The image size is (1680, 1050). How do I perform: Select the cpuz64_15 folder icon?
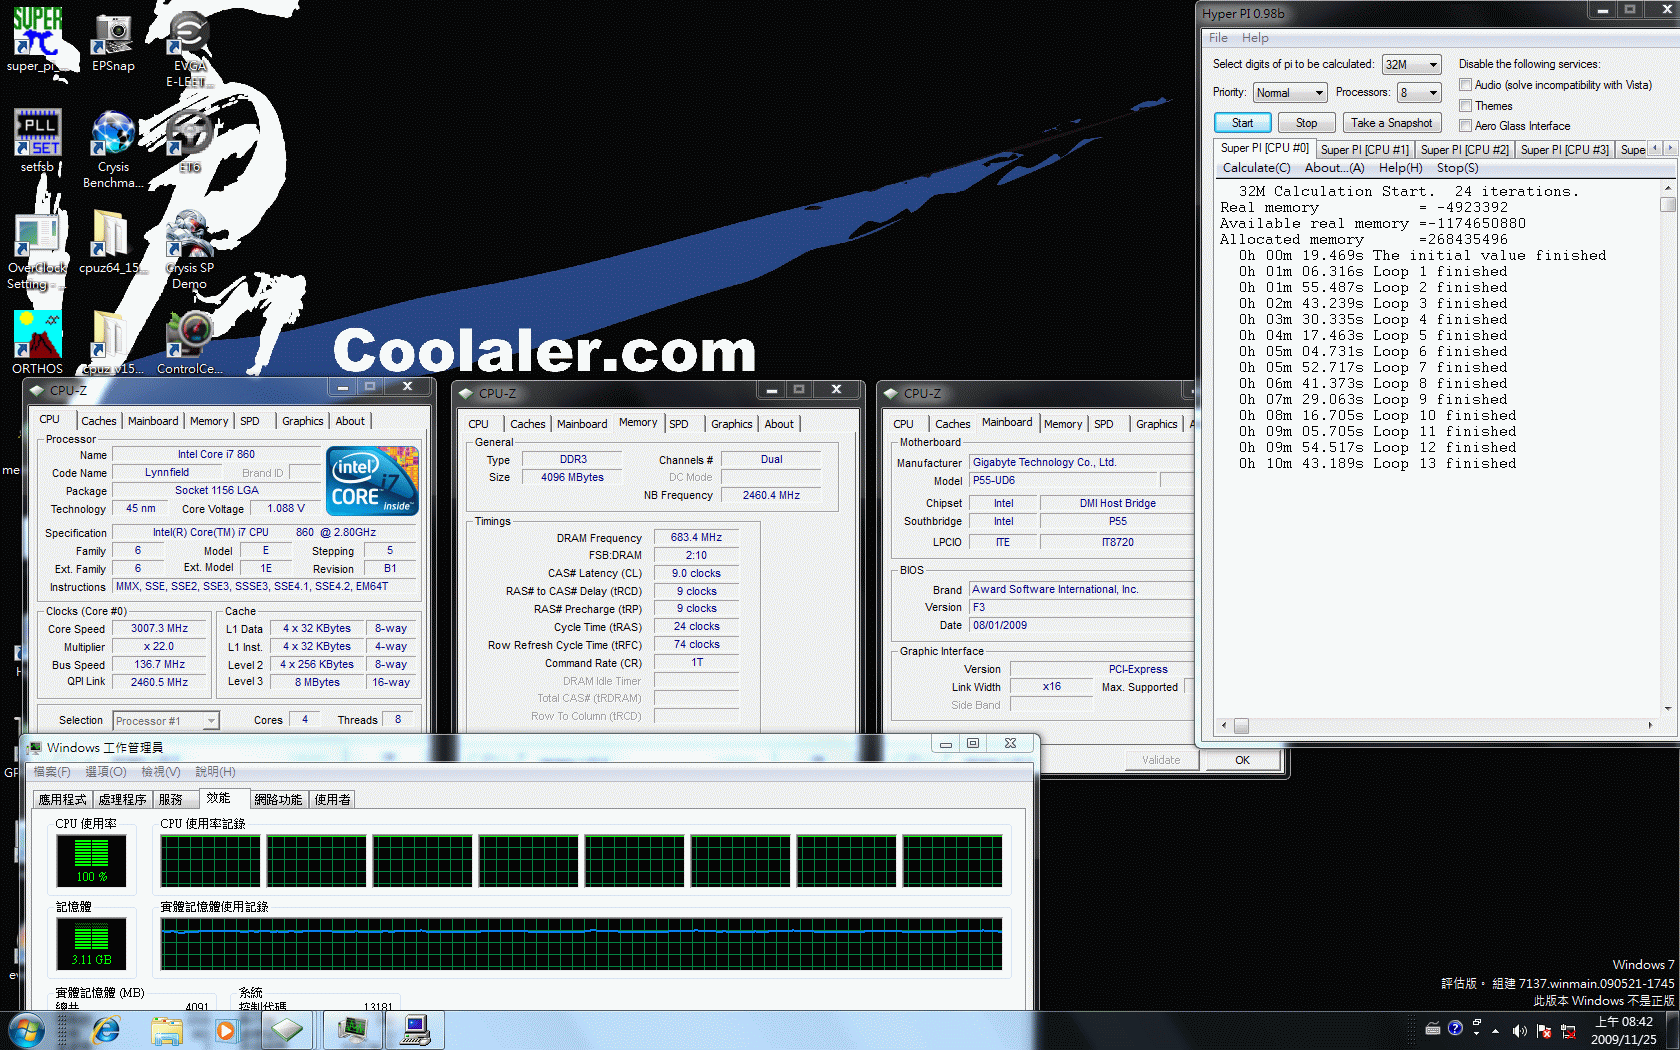click(110, 242)
